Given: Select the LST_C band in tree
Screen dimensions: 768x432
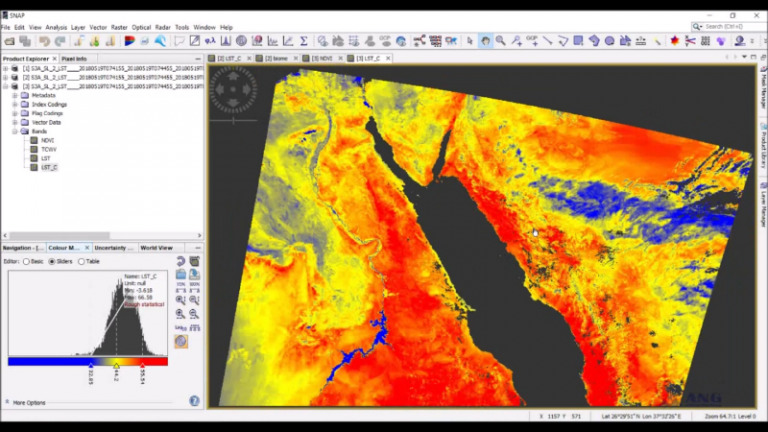Looking at the screenshot, I should (x=49, y=167).
